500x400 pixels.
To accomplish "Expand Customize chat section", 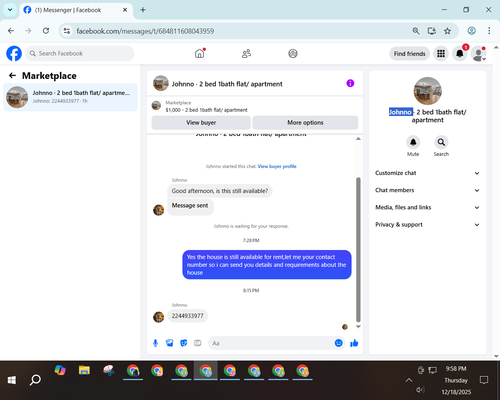I will point(427,173).
